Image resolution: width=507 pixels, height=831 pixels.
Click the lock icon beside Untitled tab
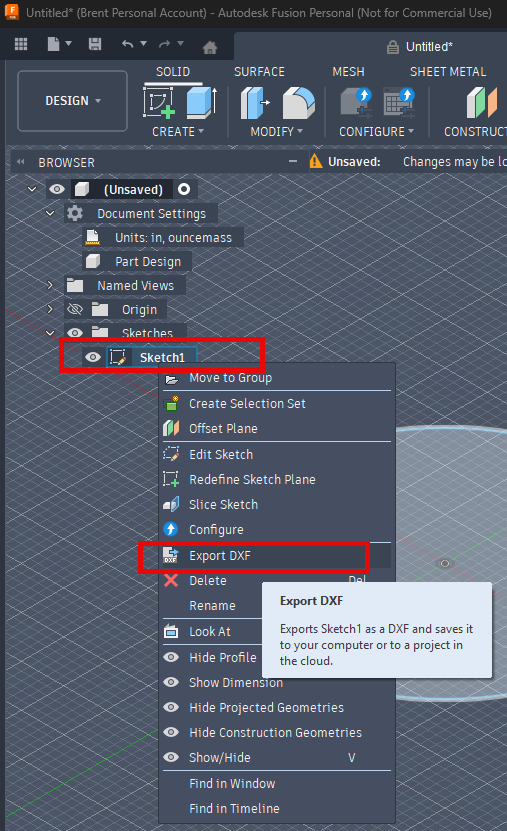pos(393,47)
